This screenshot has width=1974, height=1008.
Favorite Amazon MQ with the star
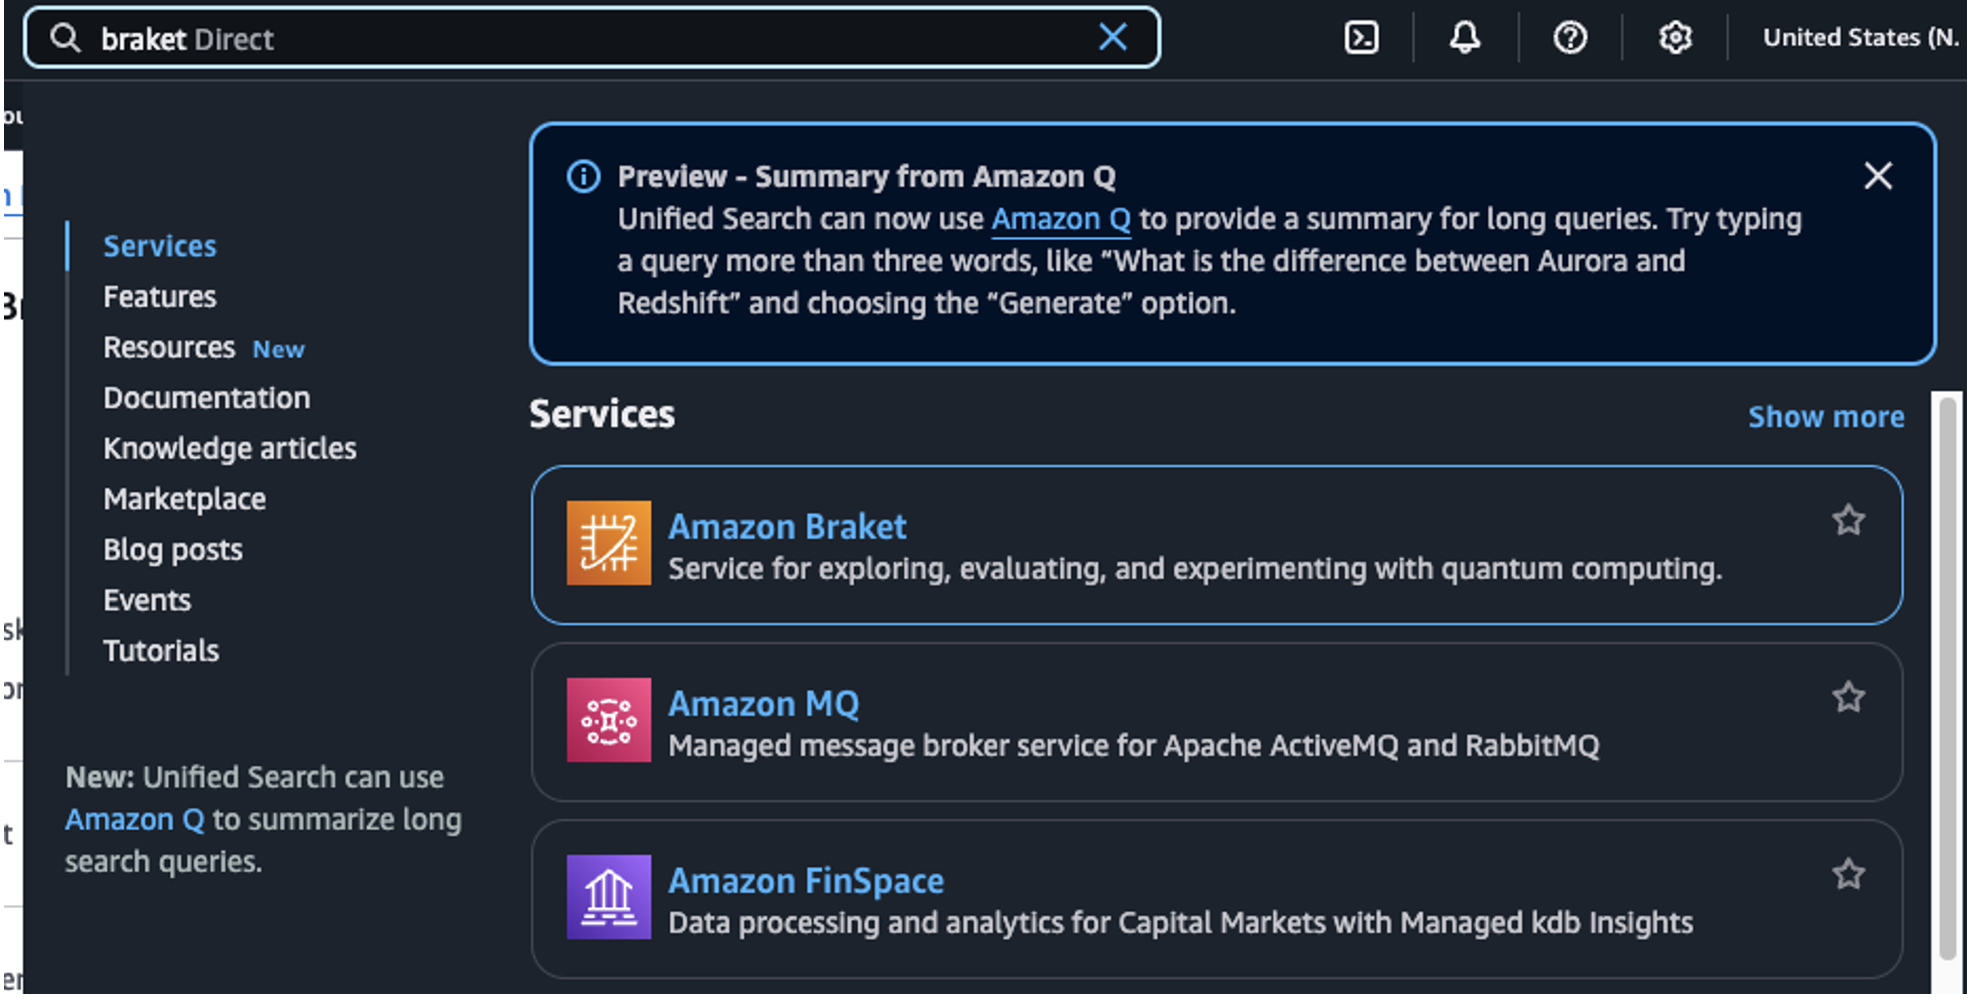[x=1848, y=697]
